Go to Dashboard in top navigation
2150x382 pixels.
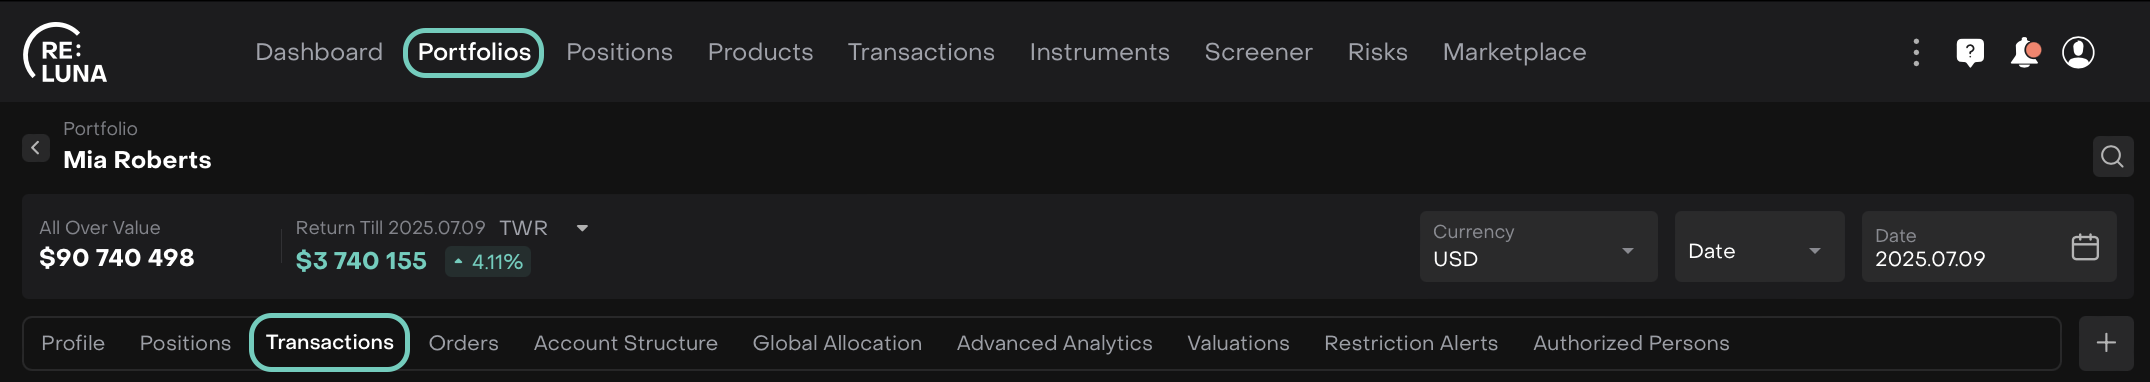[x=319, y=52]
